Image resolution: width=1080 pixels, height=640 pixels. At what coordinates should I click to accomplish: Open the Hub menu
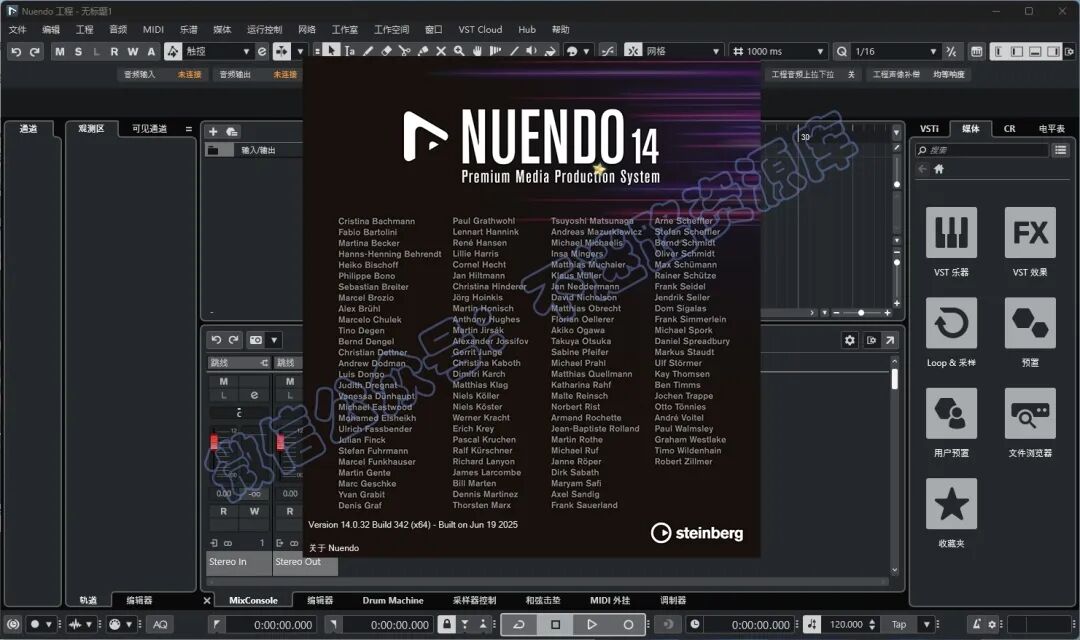pos(527,30)
